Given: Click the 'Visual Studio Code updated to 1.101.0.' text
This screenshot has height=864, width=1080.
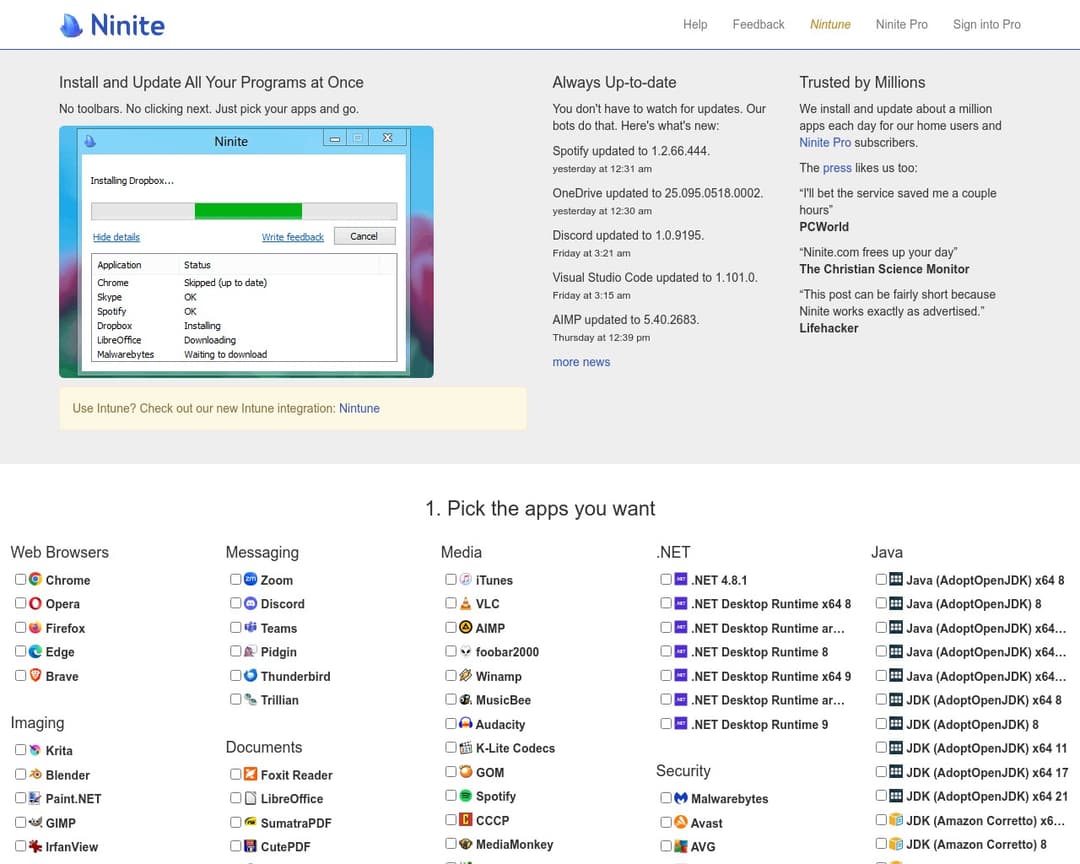Looking at the screenshot, I should [x=655, y=277].
